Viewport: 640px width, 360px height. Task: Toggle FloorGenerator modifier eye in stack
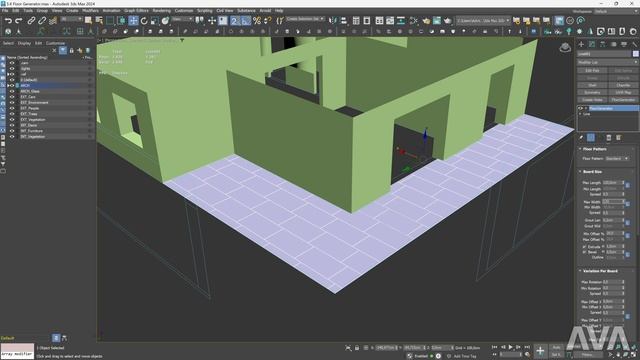coord(580,108)
